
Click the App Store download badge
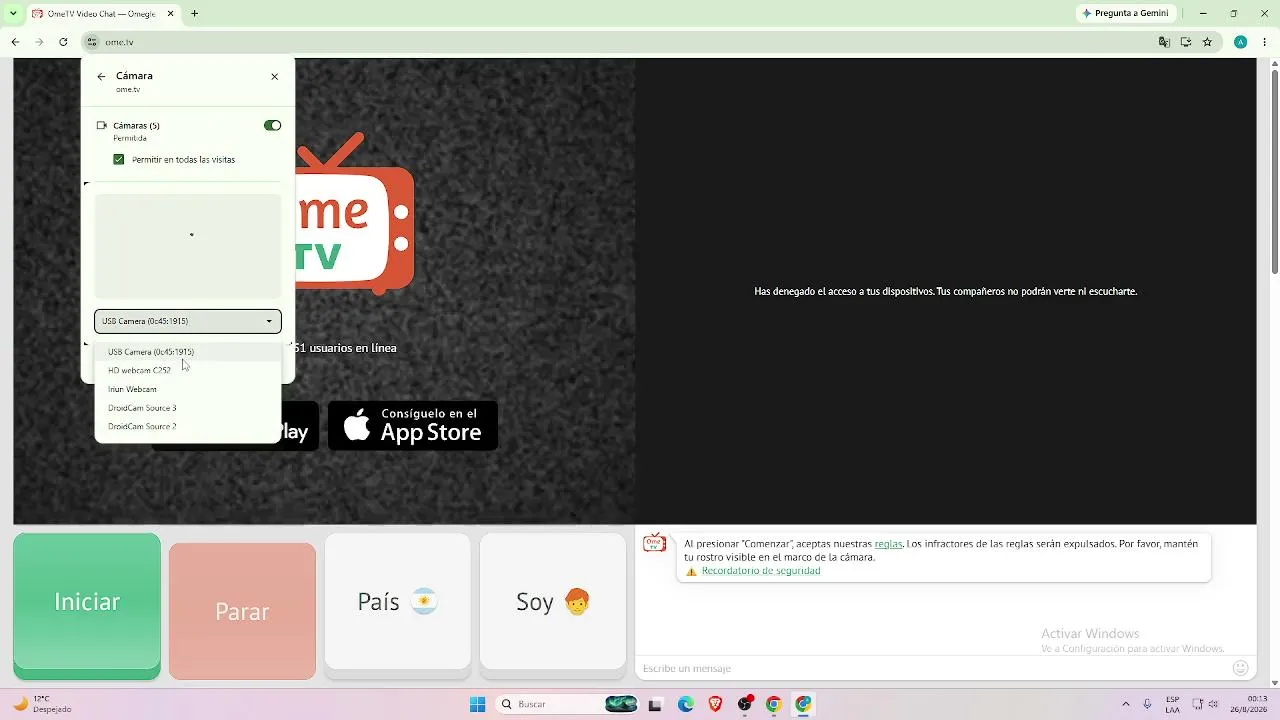(x=413, y=426)
